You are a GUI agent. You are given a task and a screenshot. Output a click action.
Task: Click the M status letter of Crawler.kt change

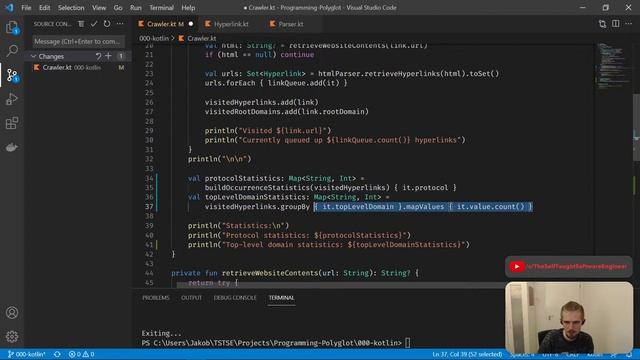[x=121, y=68]
